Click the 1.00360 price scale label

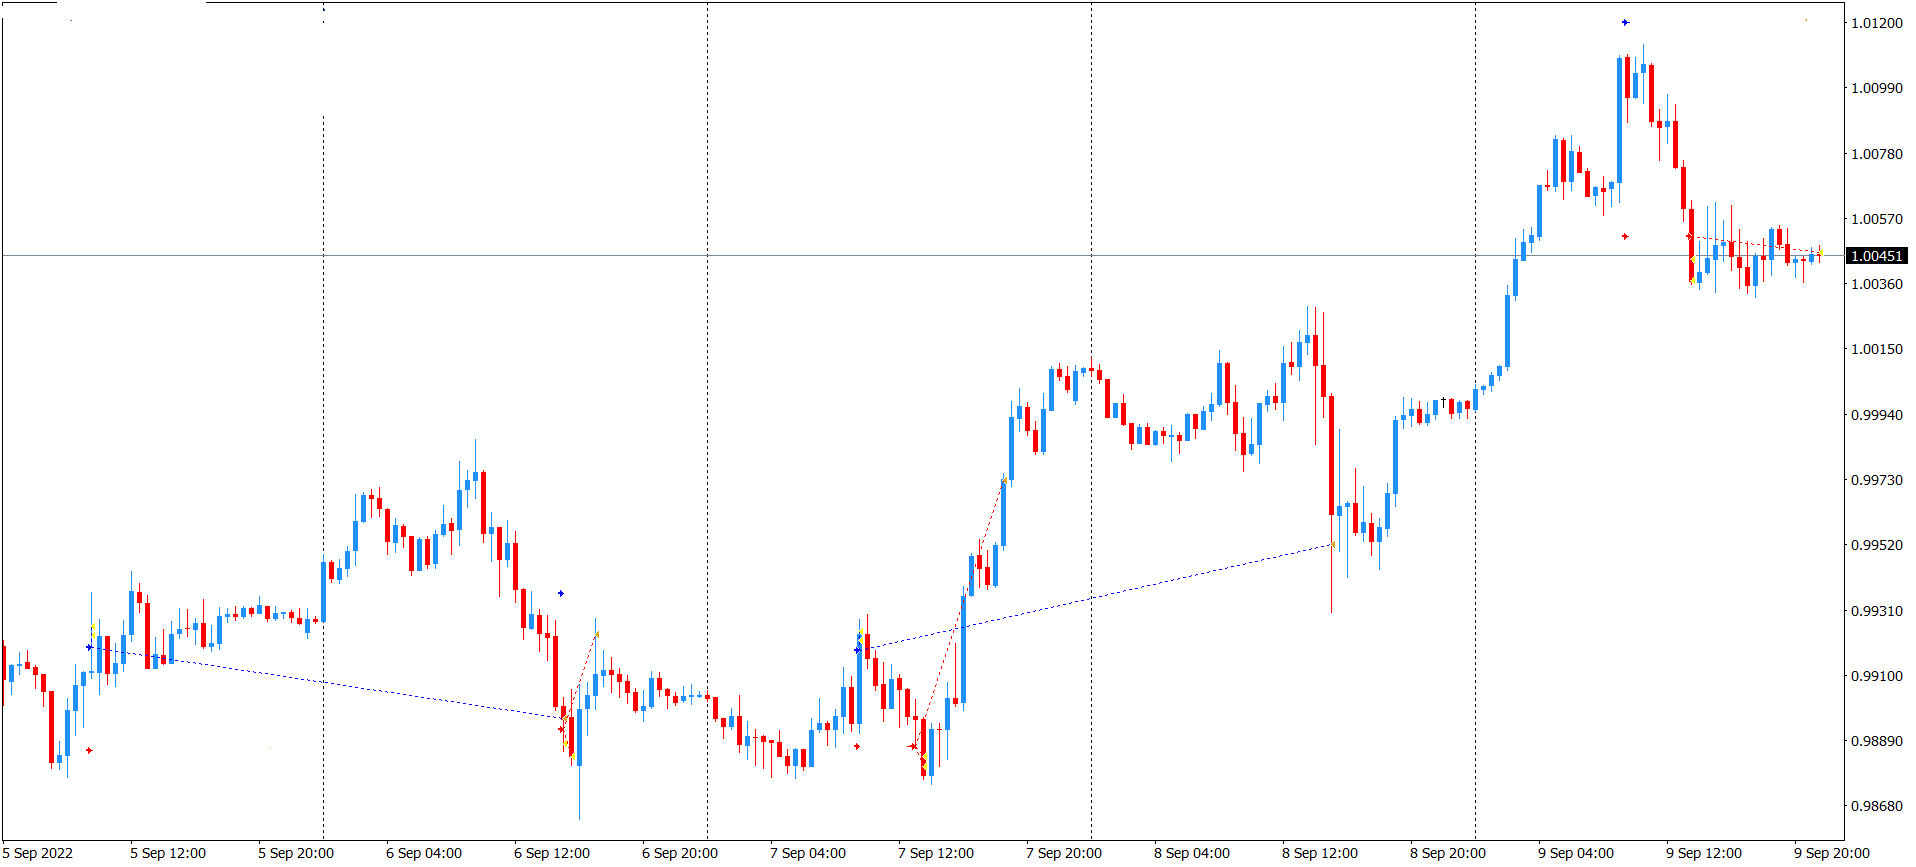click(1877, 284)
